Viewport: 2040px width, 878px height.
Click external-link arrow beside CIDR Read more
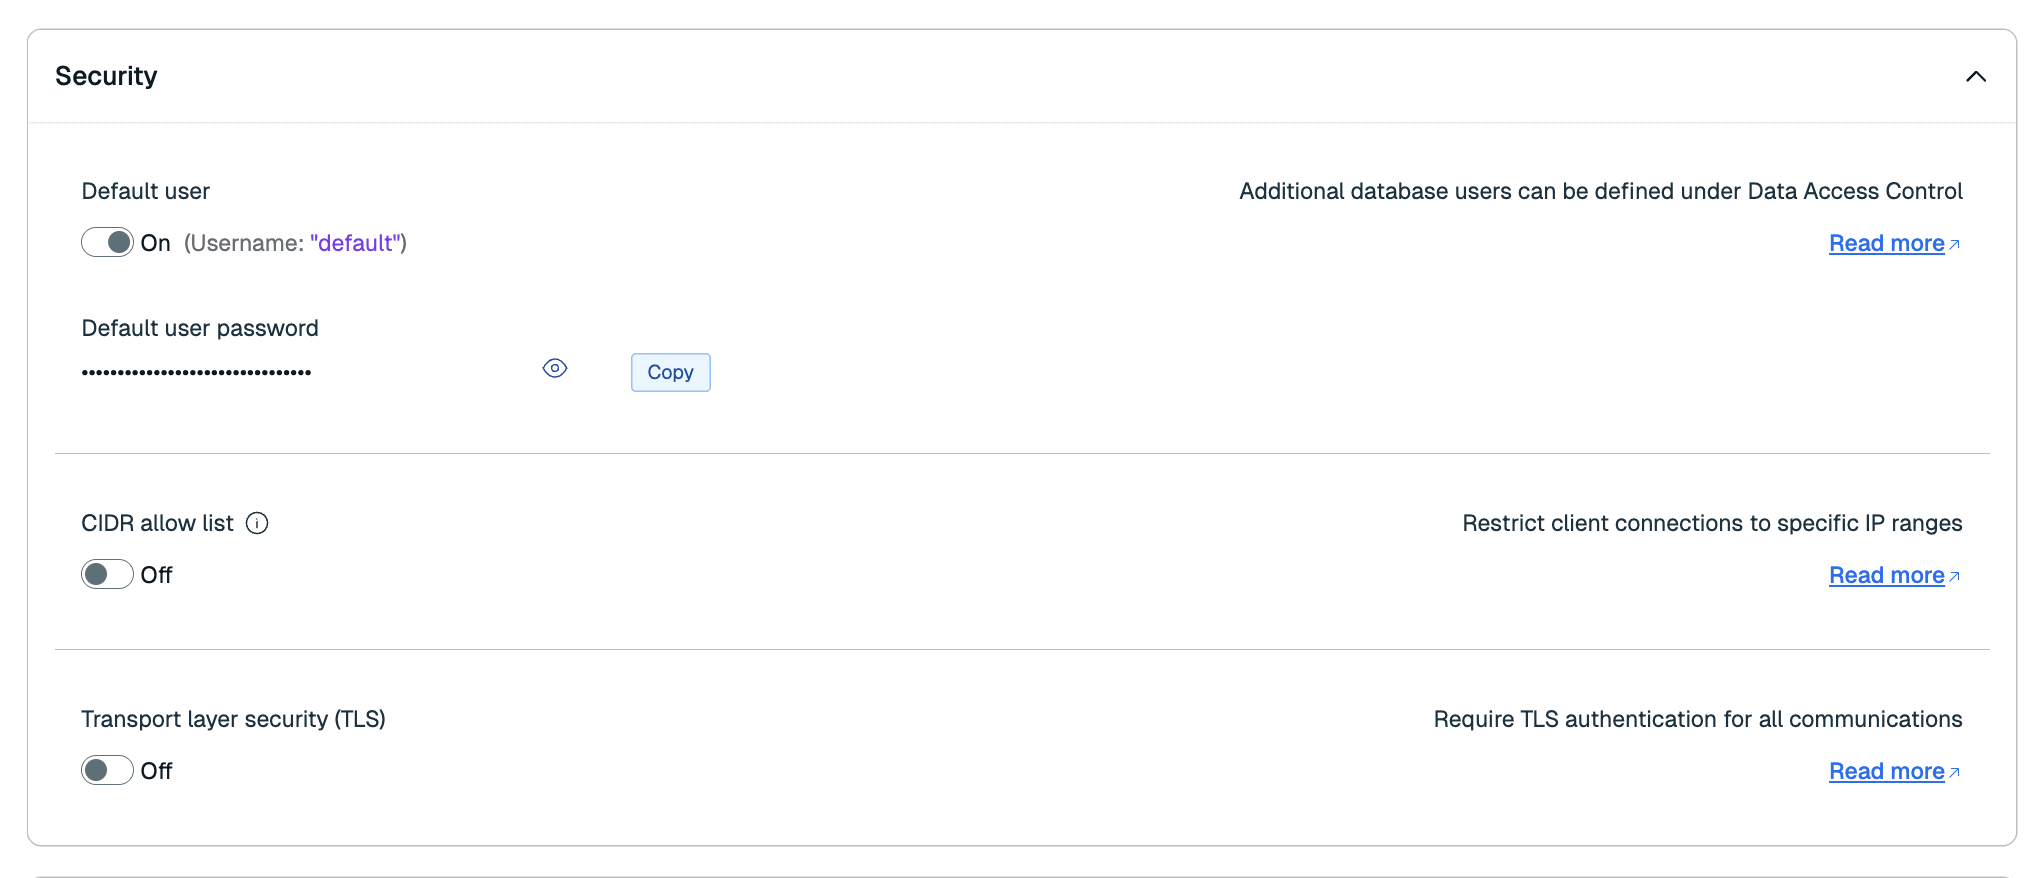(x=1955, y=577)
